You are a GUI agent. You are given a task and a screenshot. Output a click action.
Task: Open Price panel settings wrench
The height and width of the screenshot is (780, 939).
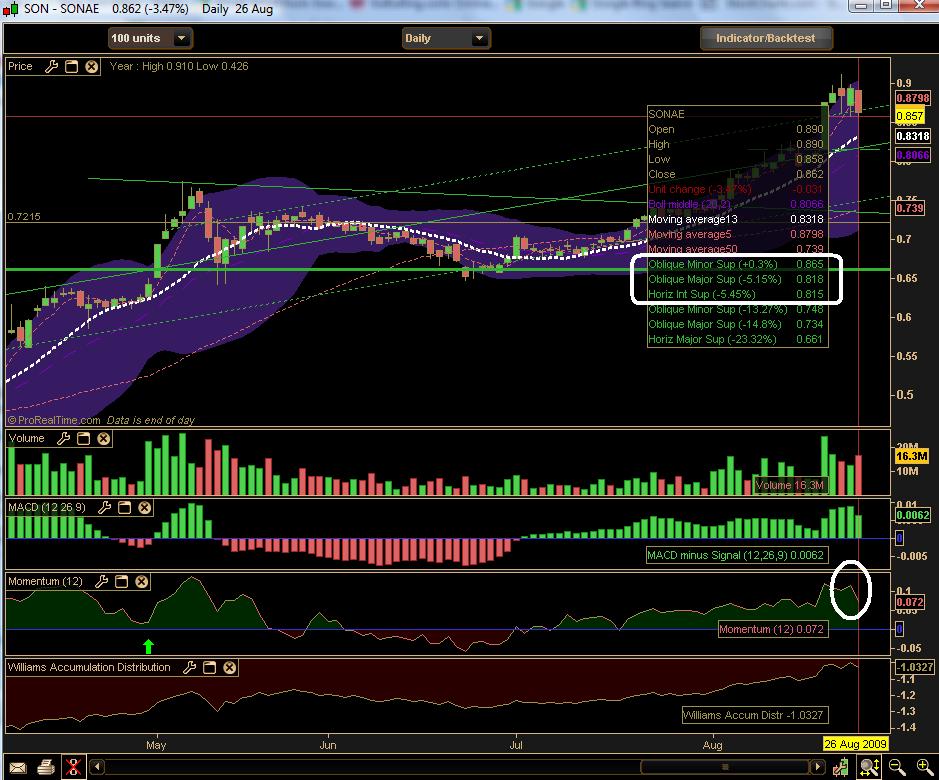[52, 66]
